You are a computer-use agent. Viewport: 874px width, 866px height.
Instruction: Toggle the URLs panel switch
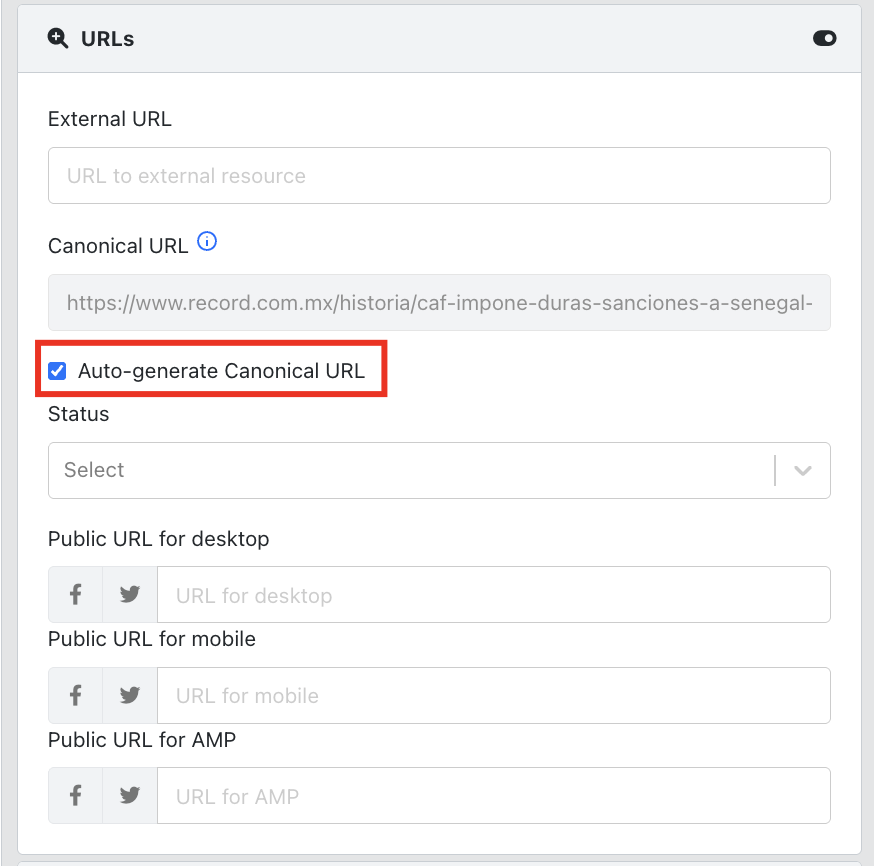(x=824, y=39)
